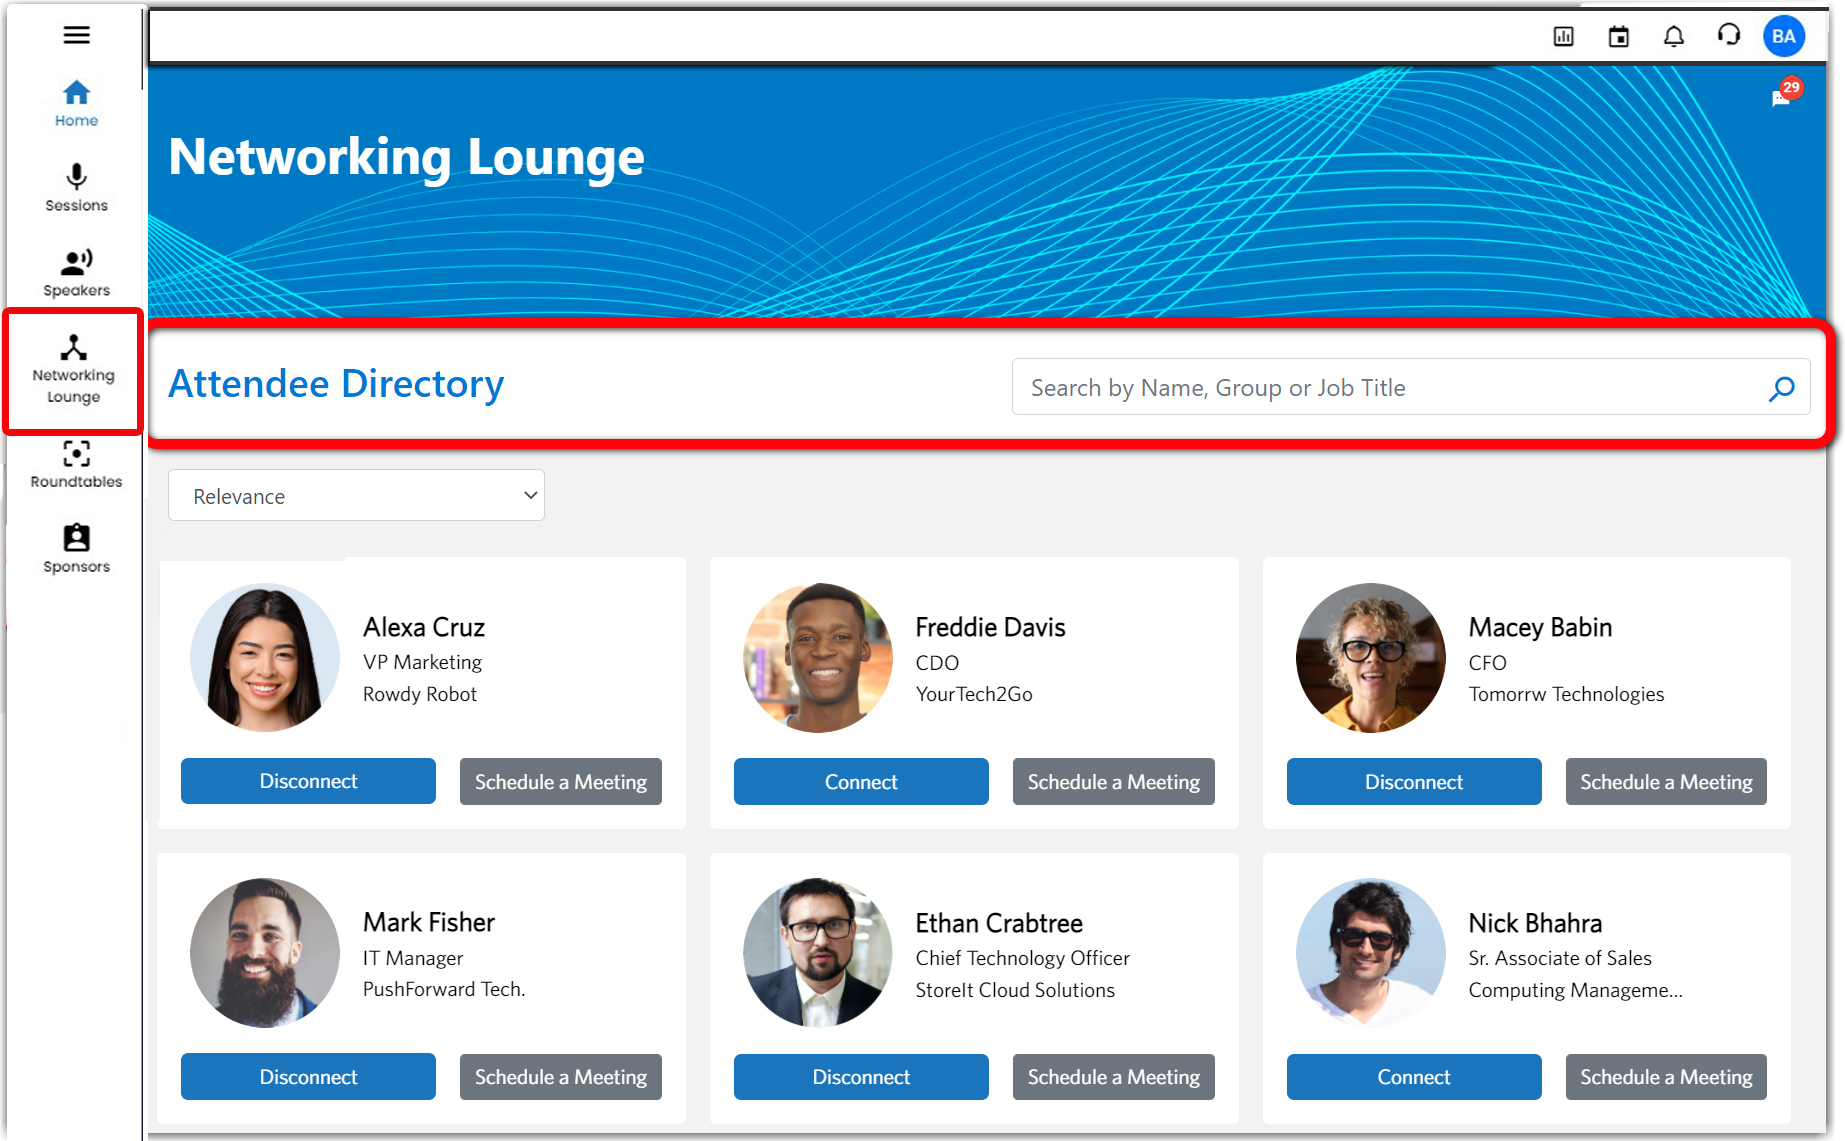The image size is (1845, 1141).
Task: Open Freddie Davis's profile photo
Action: click(818, 658)
